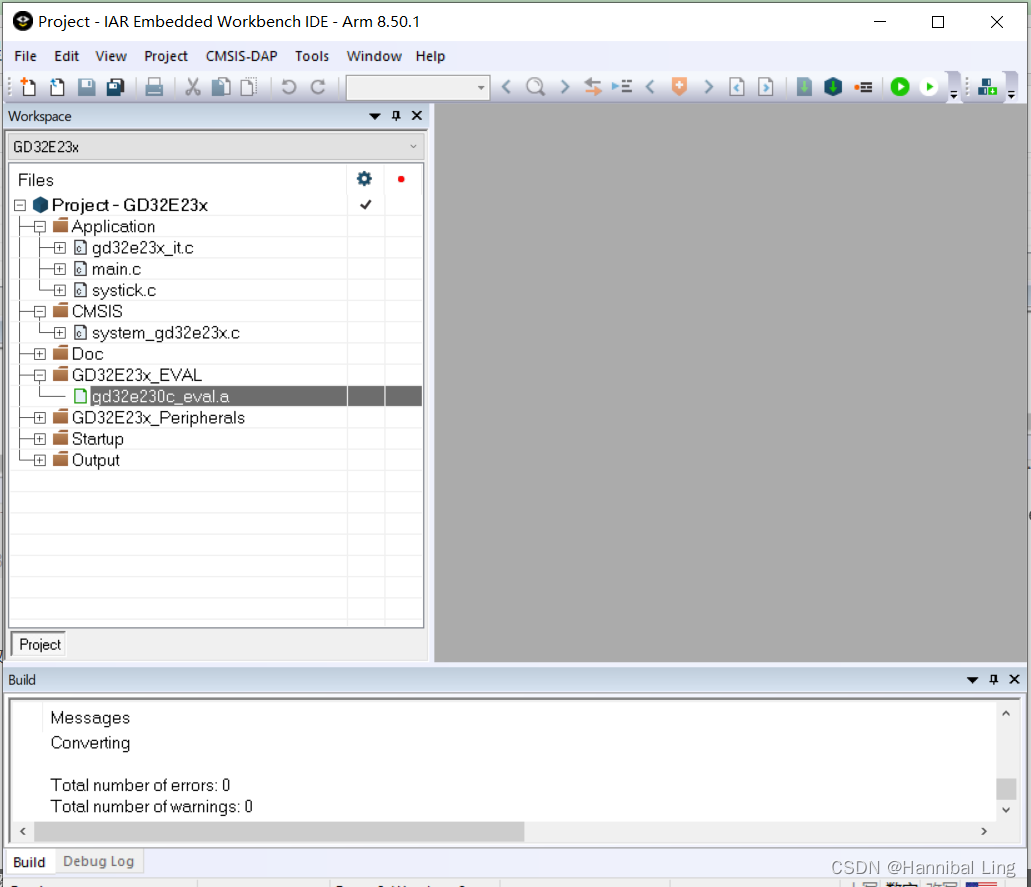Image resolution: width=1031 pixels, height=887 pixels.
Task: Expand the Doc folder
Action: click(x=39, y=354)
